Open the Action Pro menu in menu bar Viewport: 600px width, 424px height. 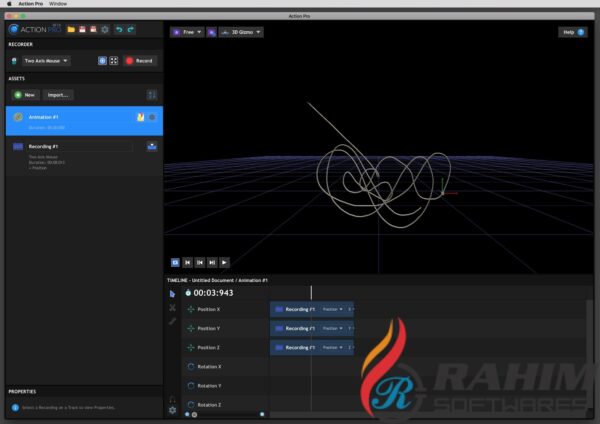coord(31,3)
